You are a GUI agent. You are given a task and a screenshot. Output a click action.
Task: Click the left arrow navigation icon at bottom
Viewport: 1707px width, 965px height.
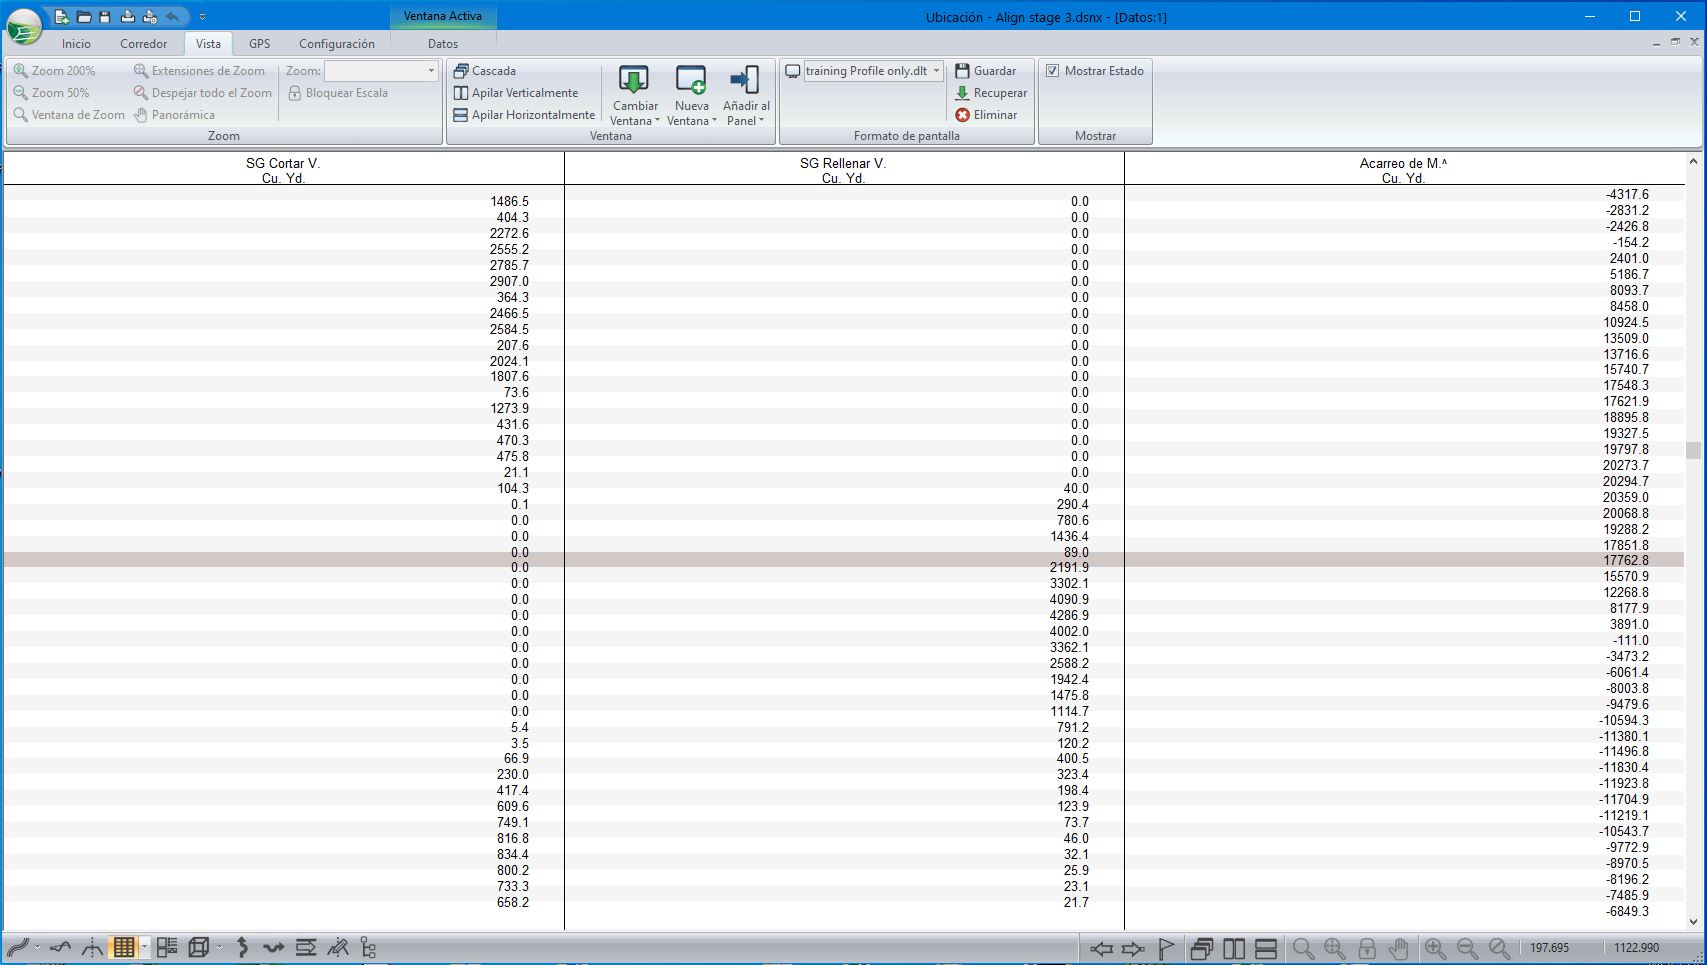tap(1101, 948)
